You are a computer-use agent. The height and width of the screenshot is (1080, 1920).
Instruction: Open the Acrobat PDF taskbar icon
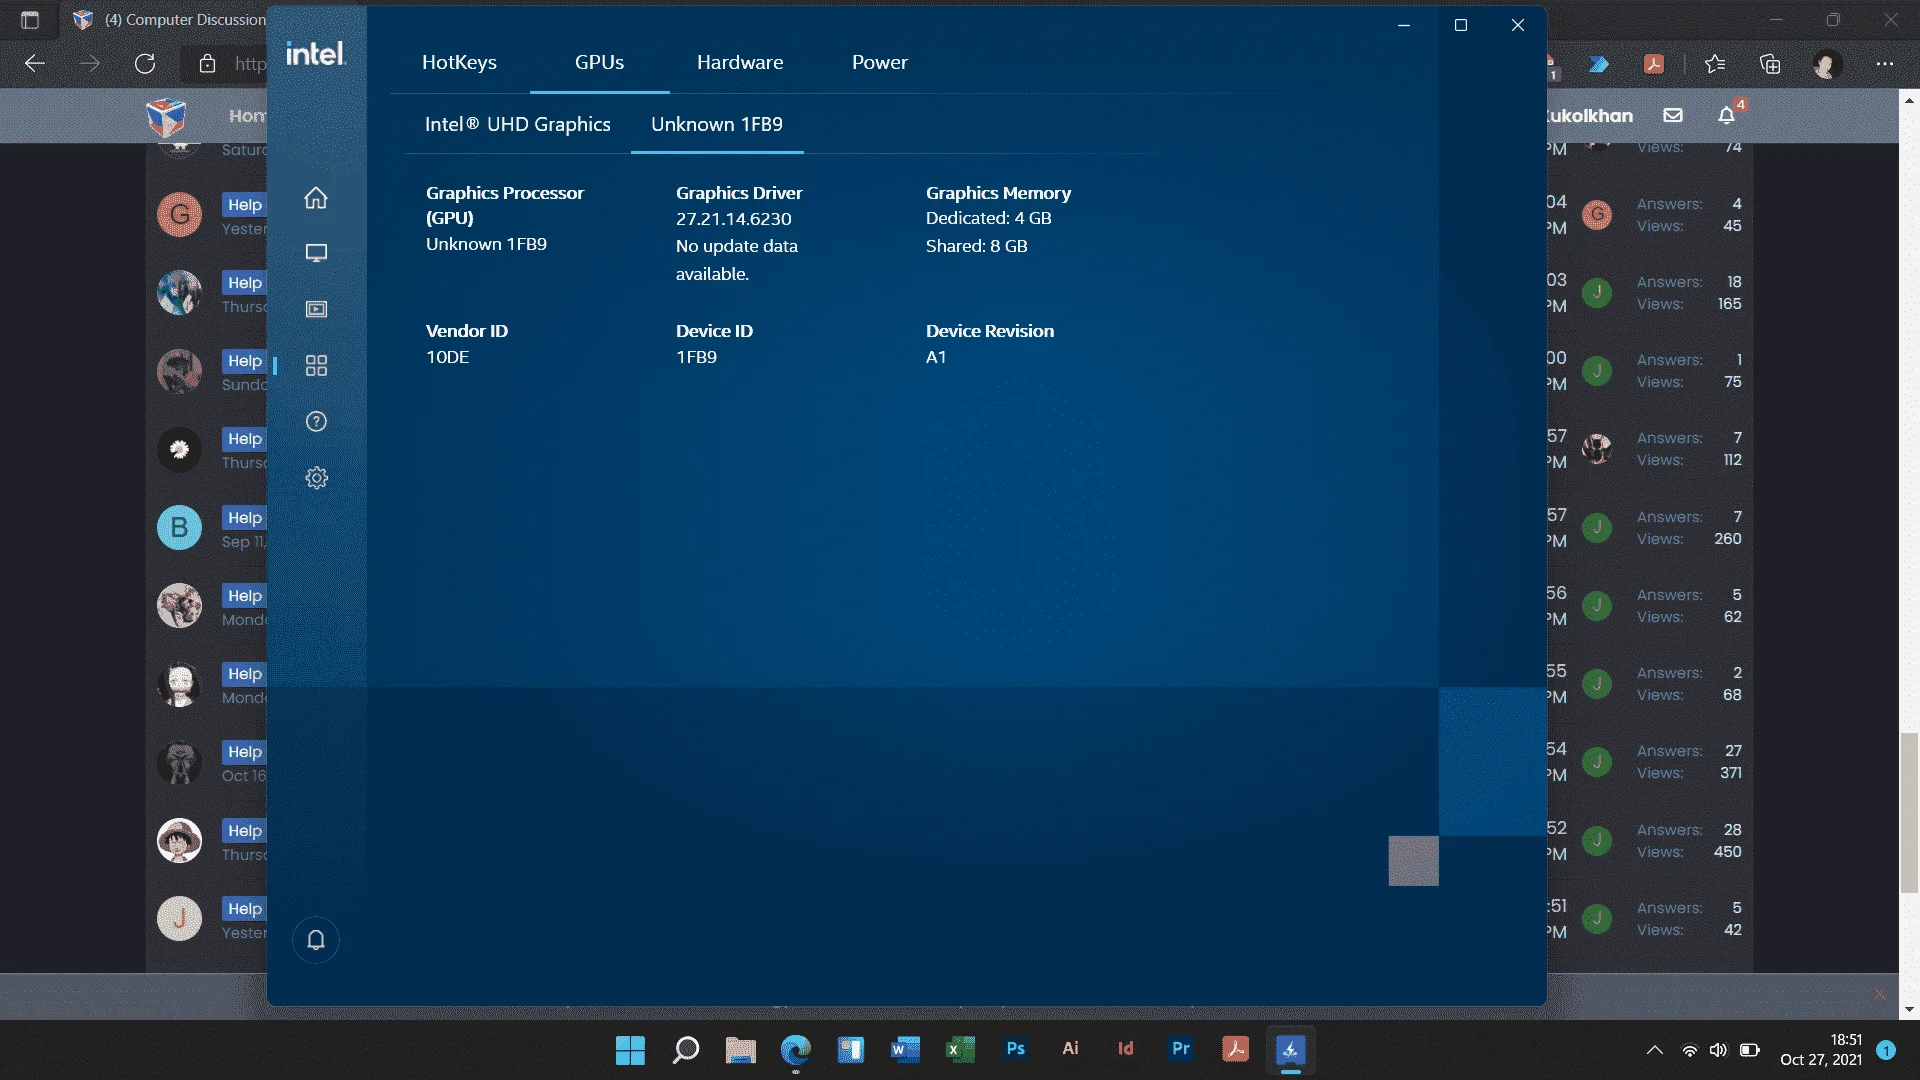[x=1236, y=1049]
